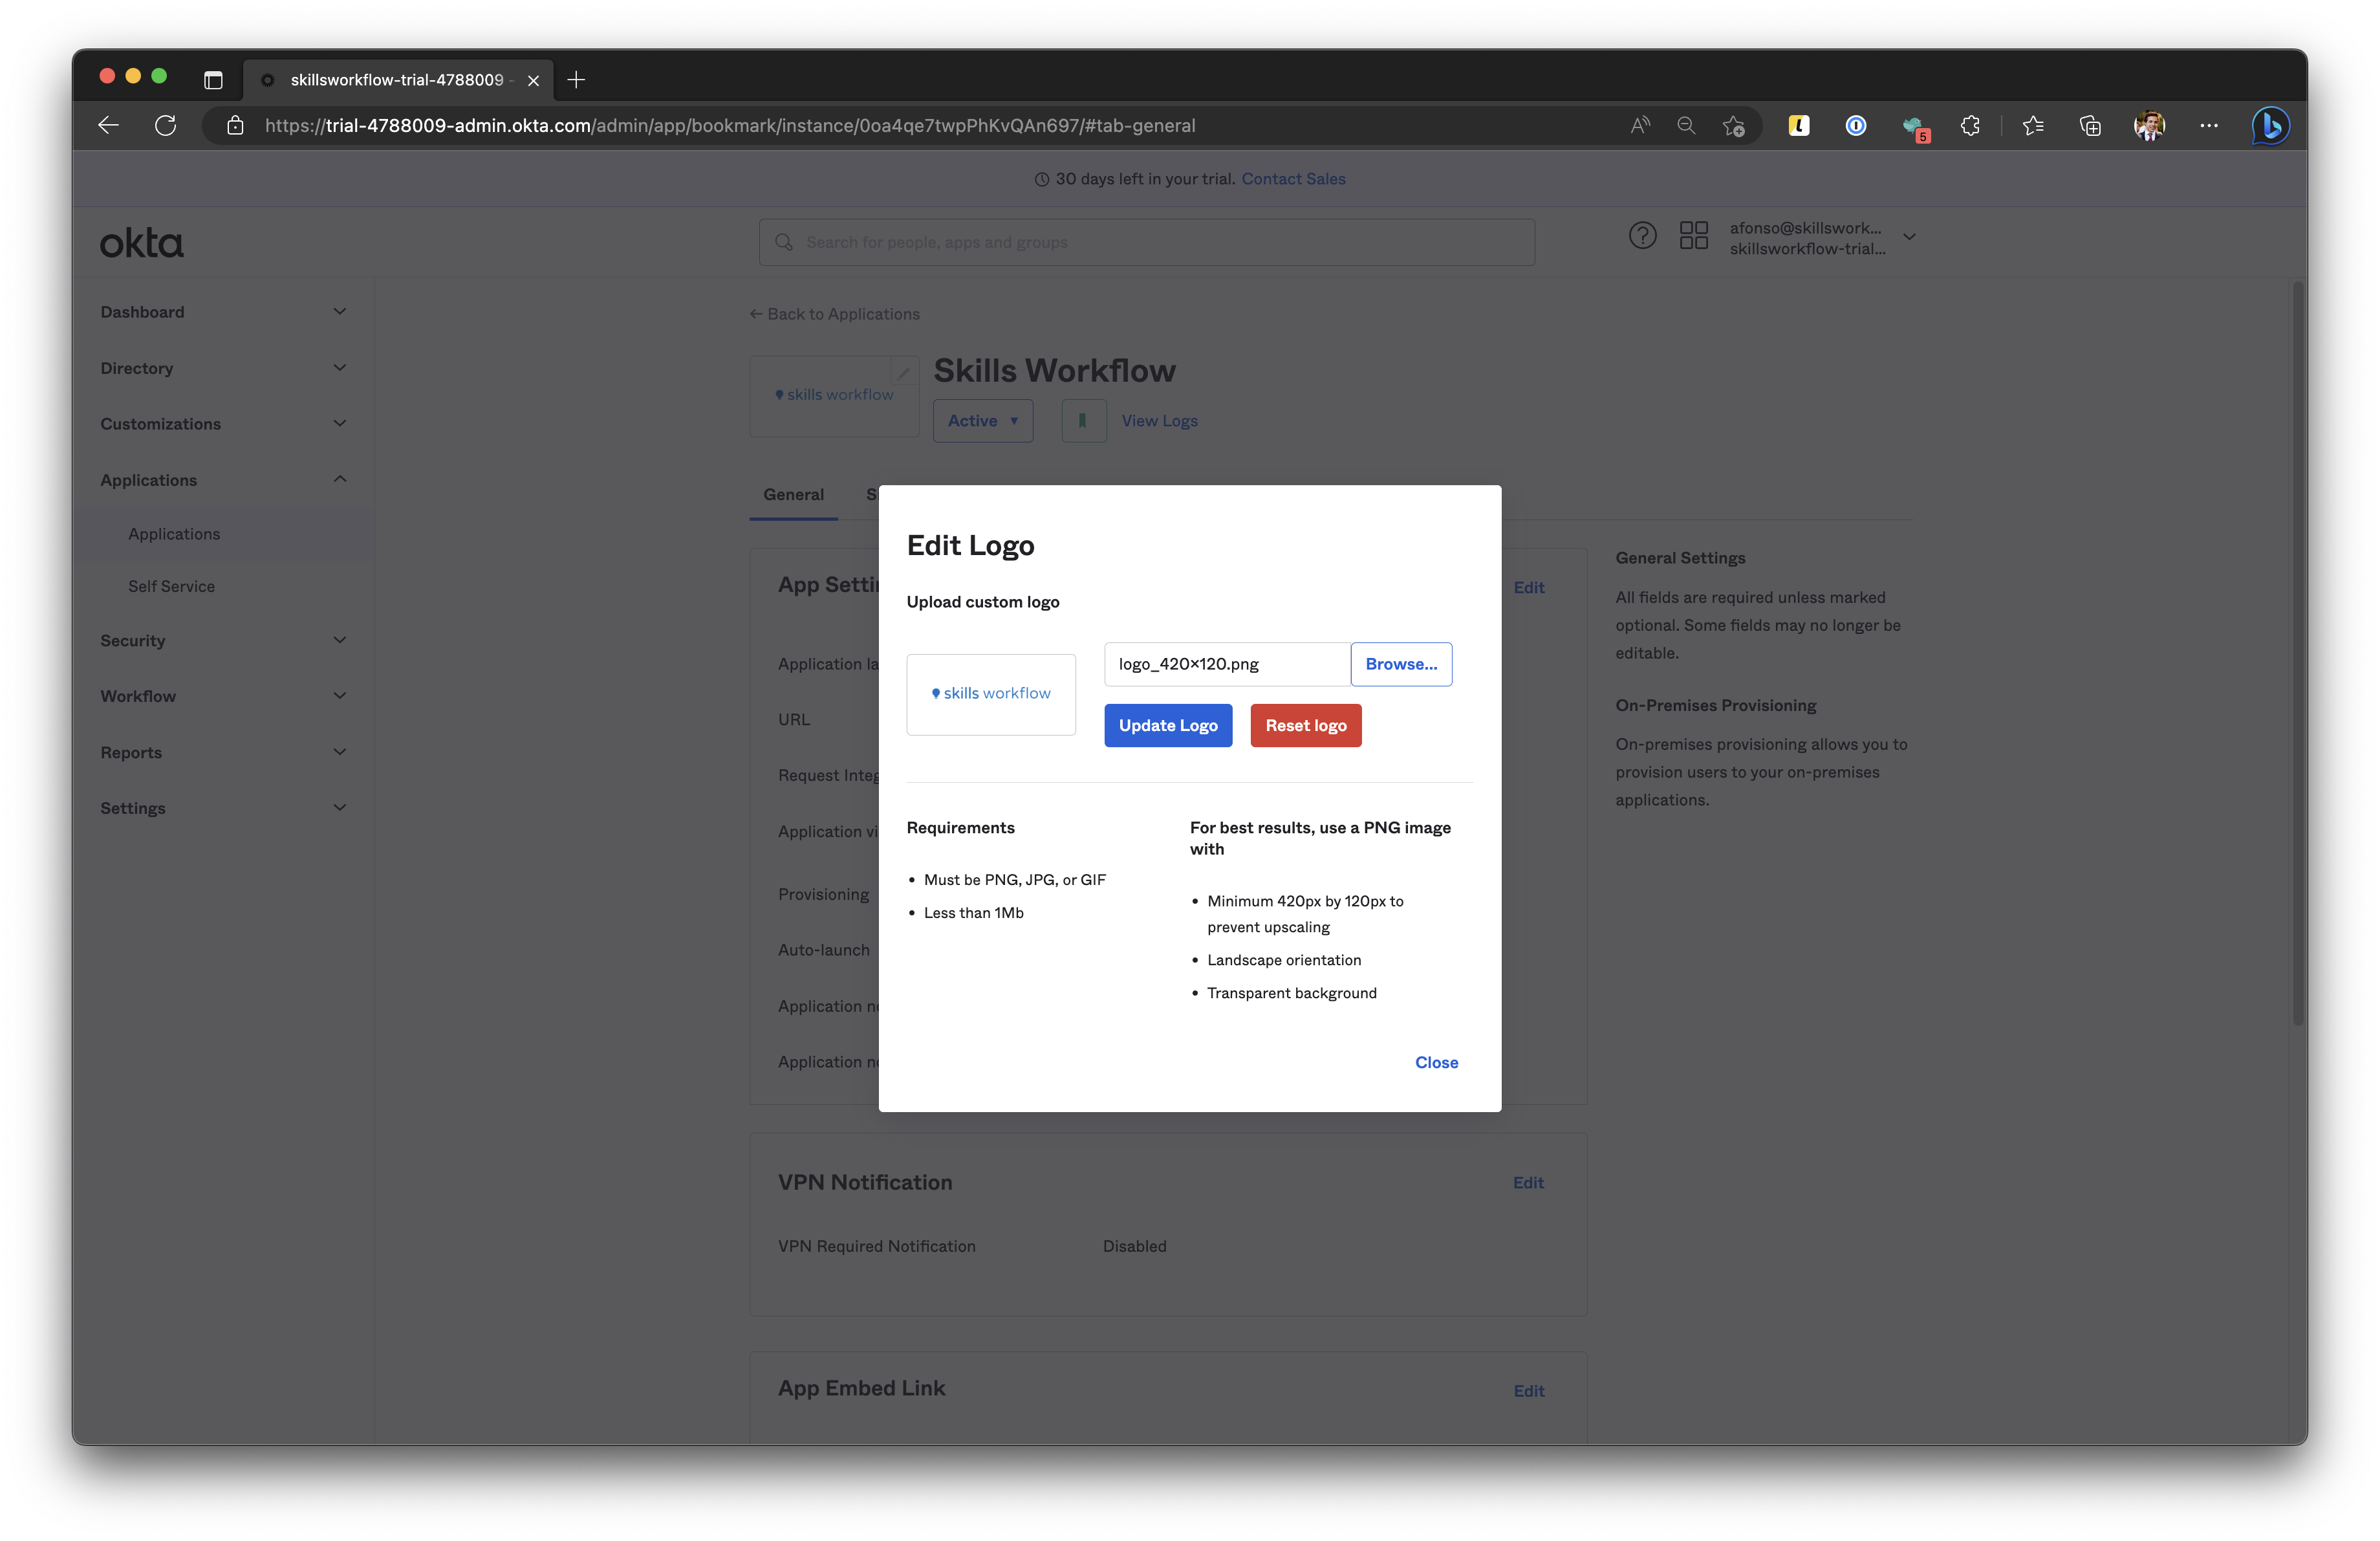Click the 'Disabled' VPN notification value
The width and height of the screenshot is (2380, 1541).
click(1134, 1246)
